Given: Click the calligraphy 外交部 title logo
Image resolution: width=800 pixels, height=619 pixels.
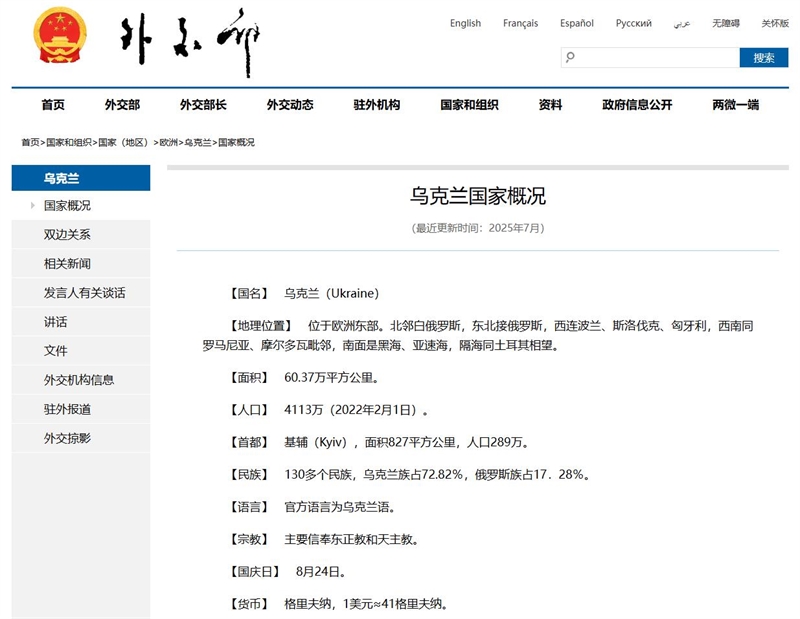Looking at the screenshot, I should 190,42.
